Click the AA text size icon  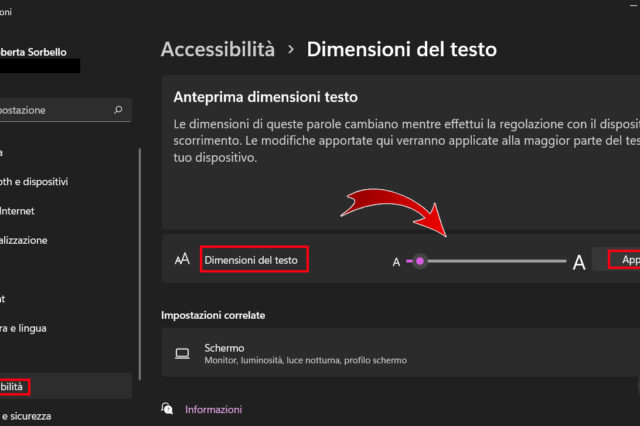click(182, 260)
